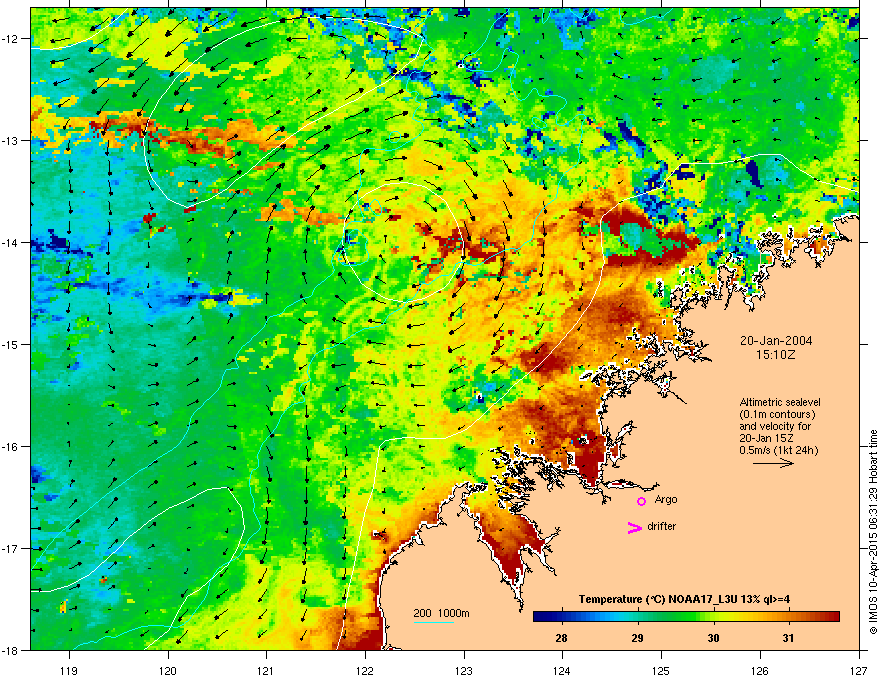Click the vertical IMOS copyright timestamp text
The width and height of the screenshot is (880, 680).
coord(873,532)
